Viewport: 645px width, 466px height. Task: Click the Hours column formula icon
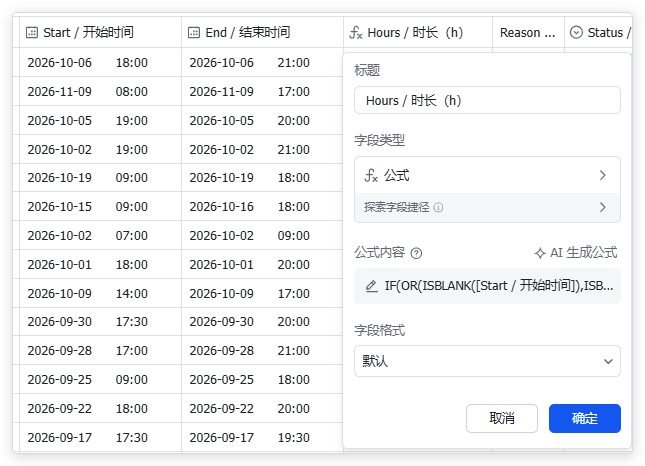[355, 32]
